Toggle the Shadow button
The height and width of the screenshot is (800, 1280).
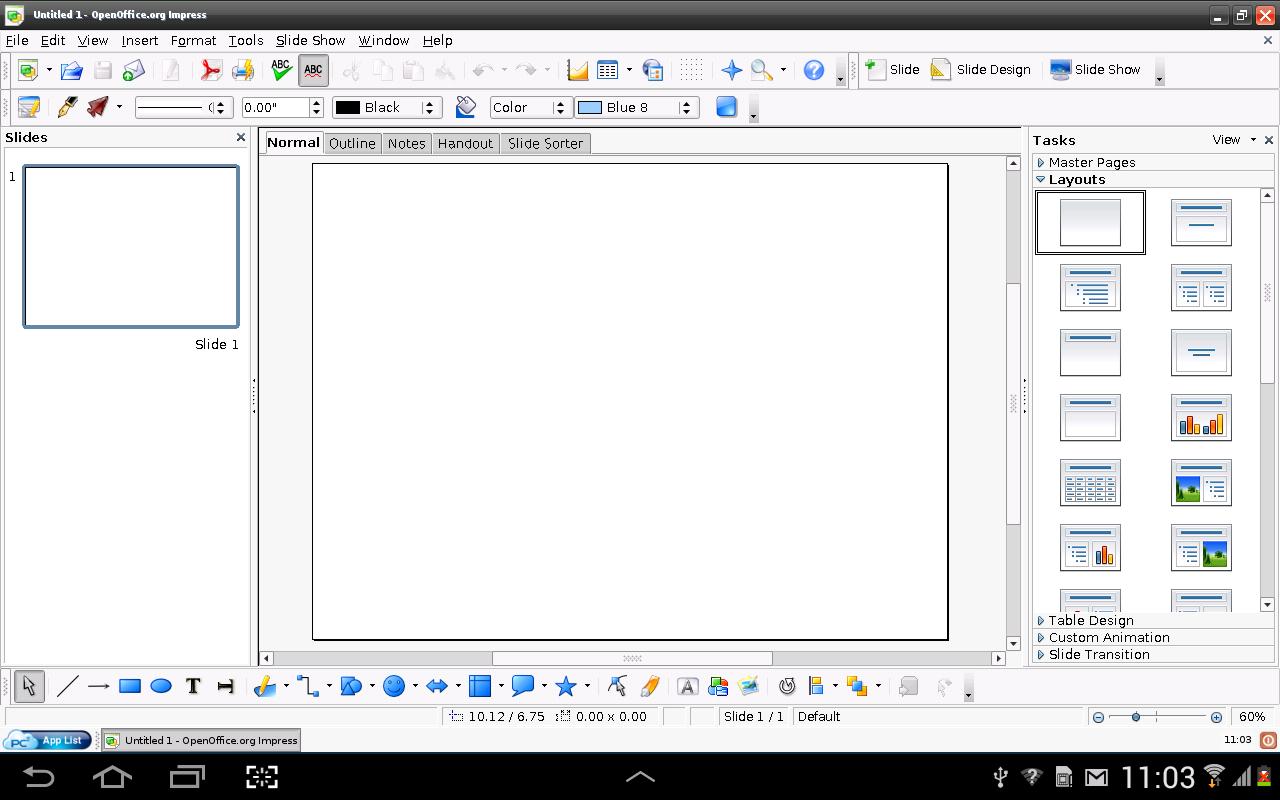pos(726,107)
